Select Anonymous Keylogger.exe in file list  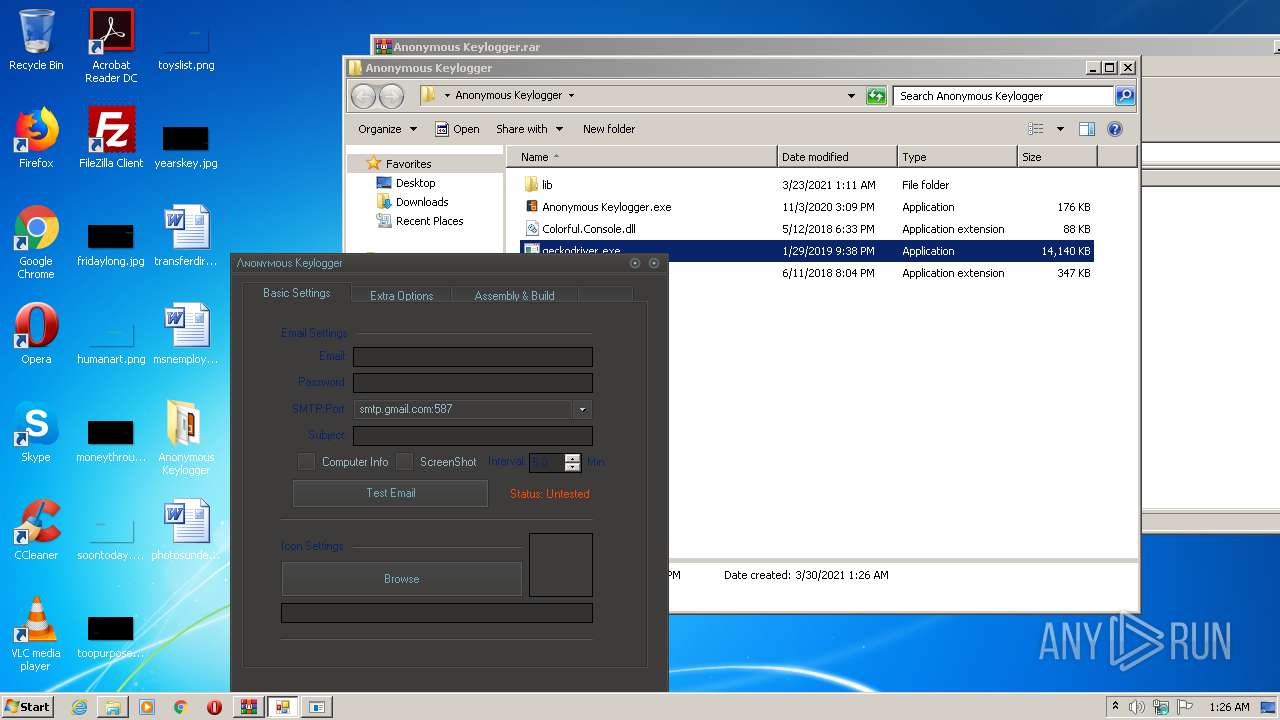[x=806, y=207]
